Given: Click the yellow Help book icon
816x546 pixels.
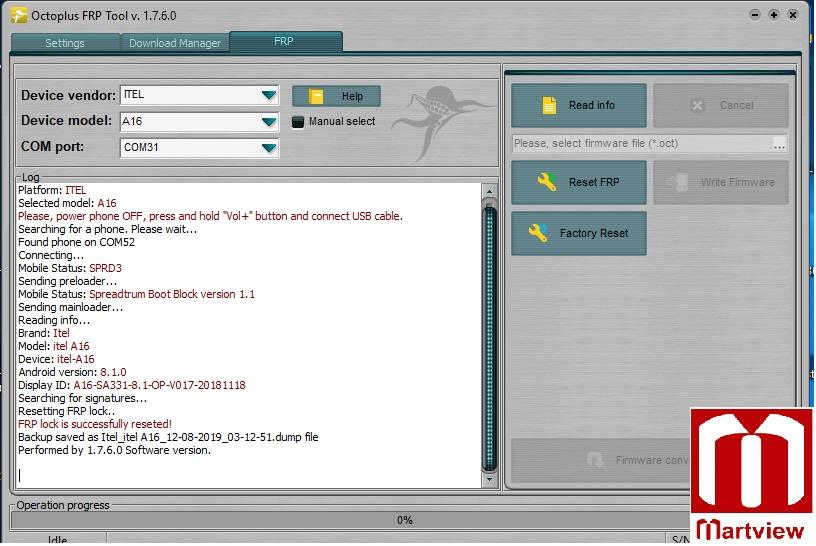Looking at the screenshot, I should point(316,96).
